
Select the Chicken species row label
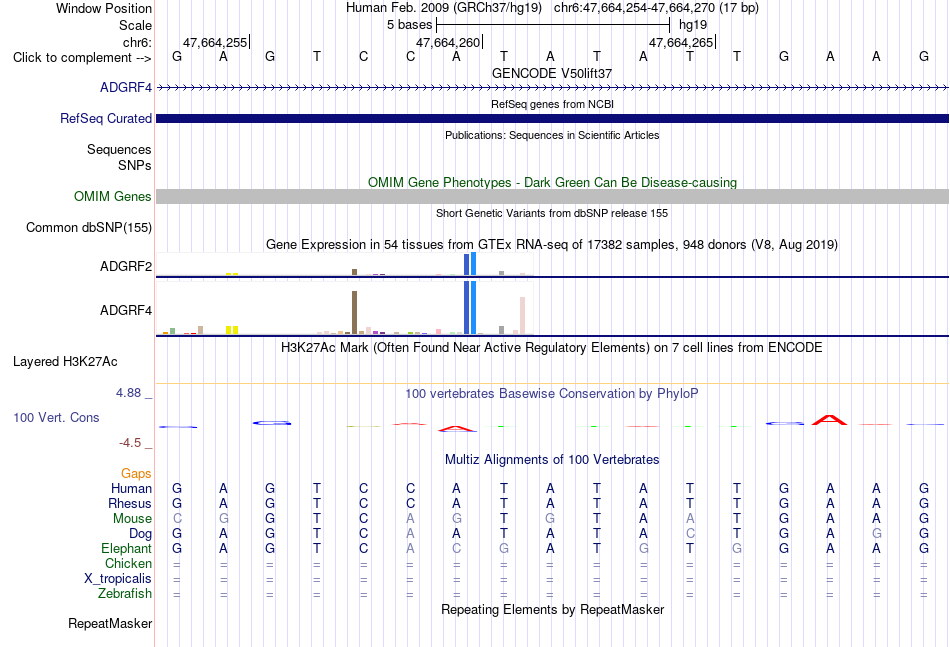[x=128, y=563]
